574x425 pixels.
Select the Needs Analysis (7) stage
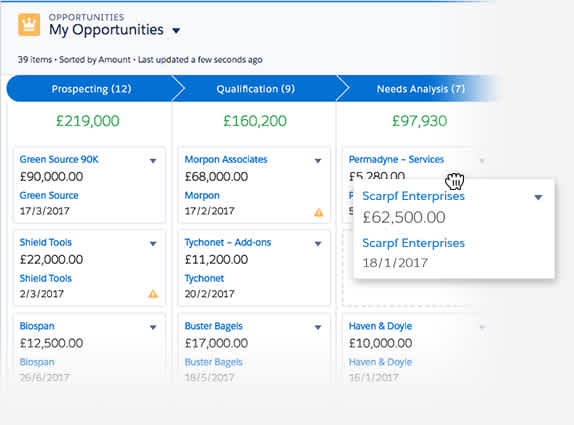[x=421, y=89]
